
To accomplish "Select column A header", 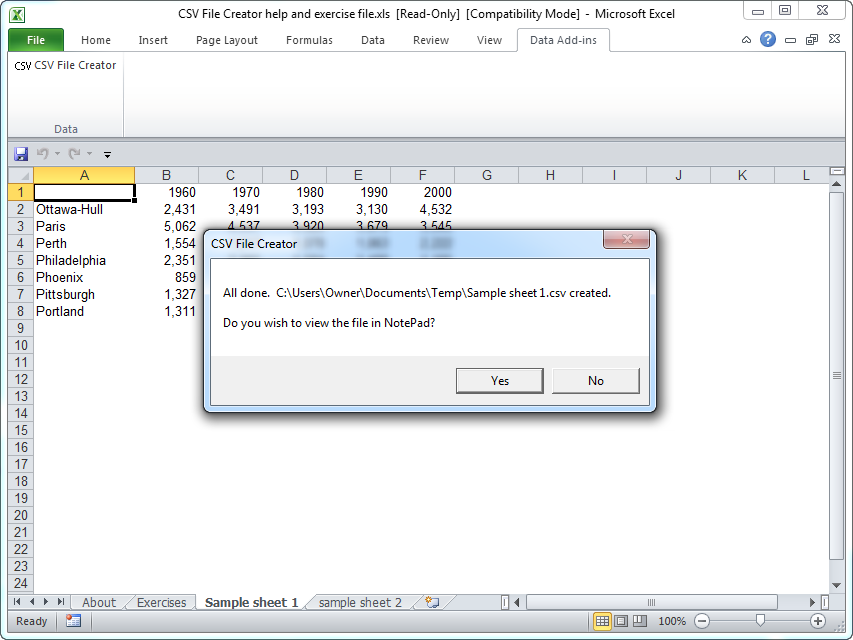I will (84, 175).
